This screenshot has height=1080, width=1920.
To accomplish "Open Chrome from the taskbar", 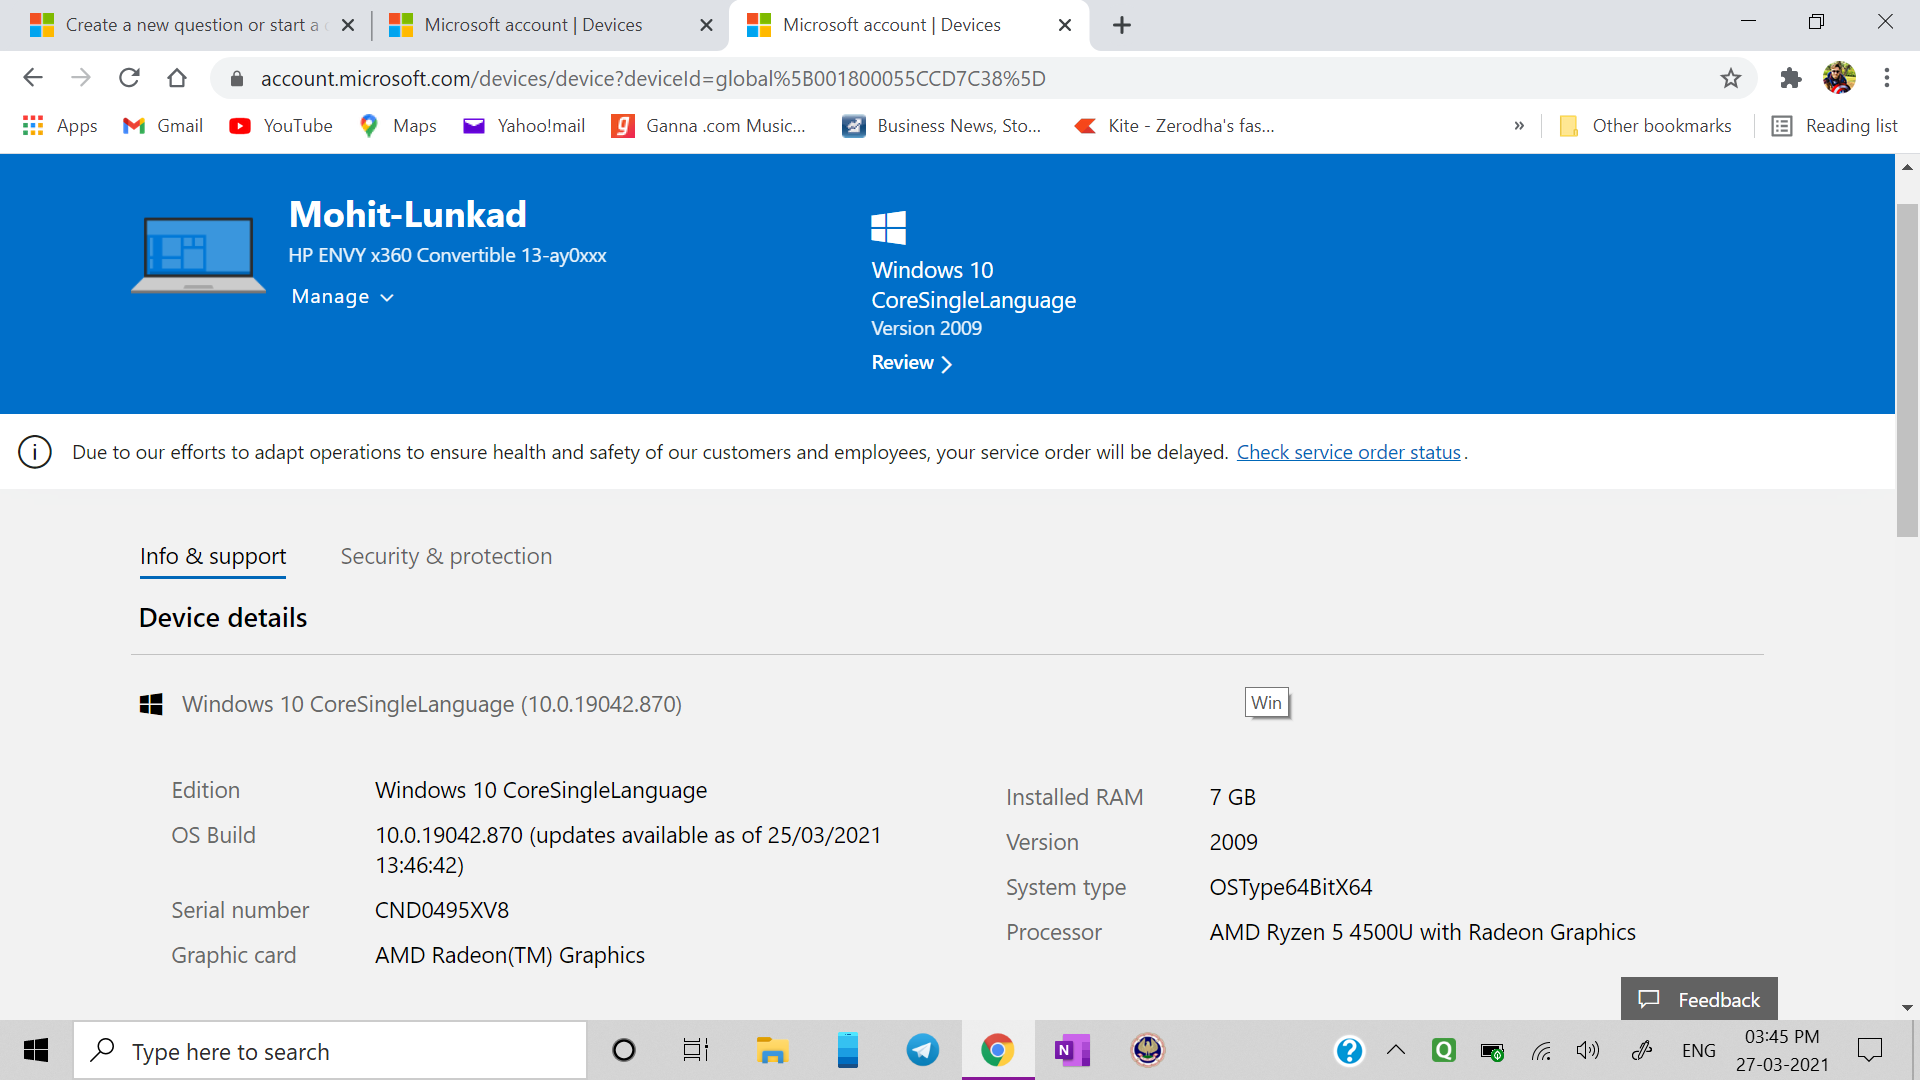I will pos(998,1050).
